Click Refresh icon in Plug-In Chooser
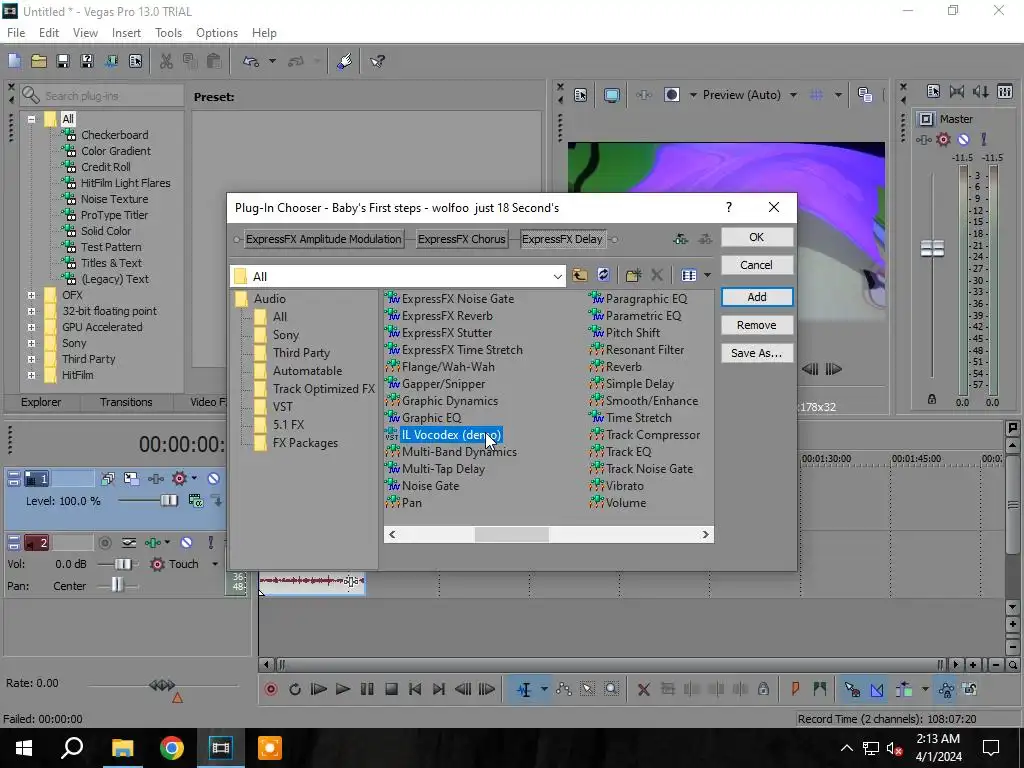This screenshot has width=1024, height=768. pyautogui.click(x=603, y=276)
